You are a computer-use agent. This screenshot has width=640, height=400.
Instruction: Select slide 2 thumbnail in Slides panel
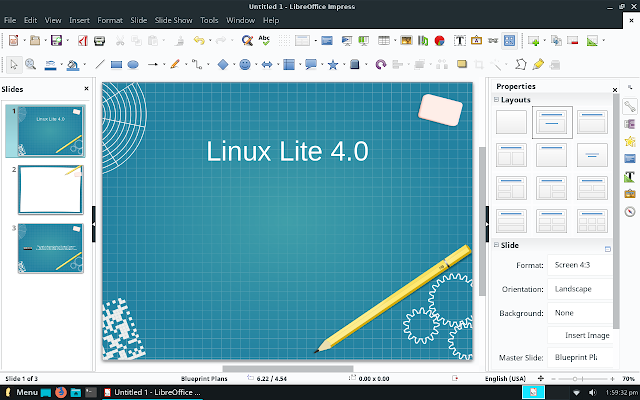click(x=51, y=190)
